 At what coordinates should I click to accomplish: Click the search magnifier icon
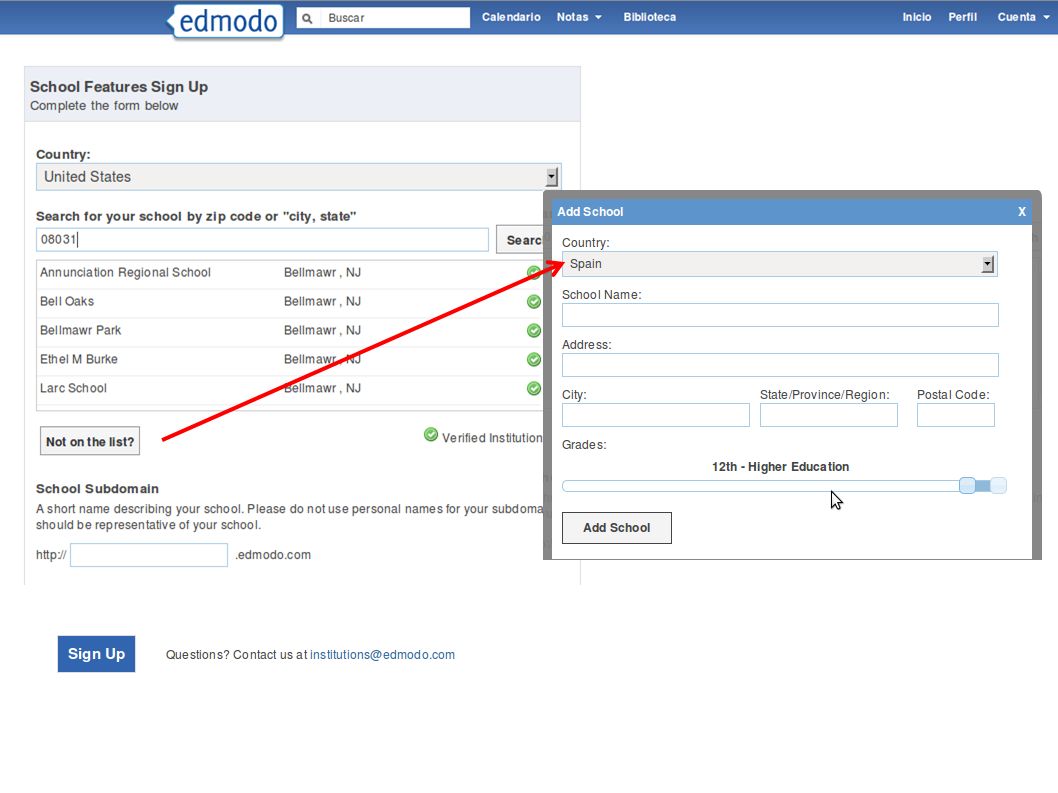click(x=307, y=18)
